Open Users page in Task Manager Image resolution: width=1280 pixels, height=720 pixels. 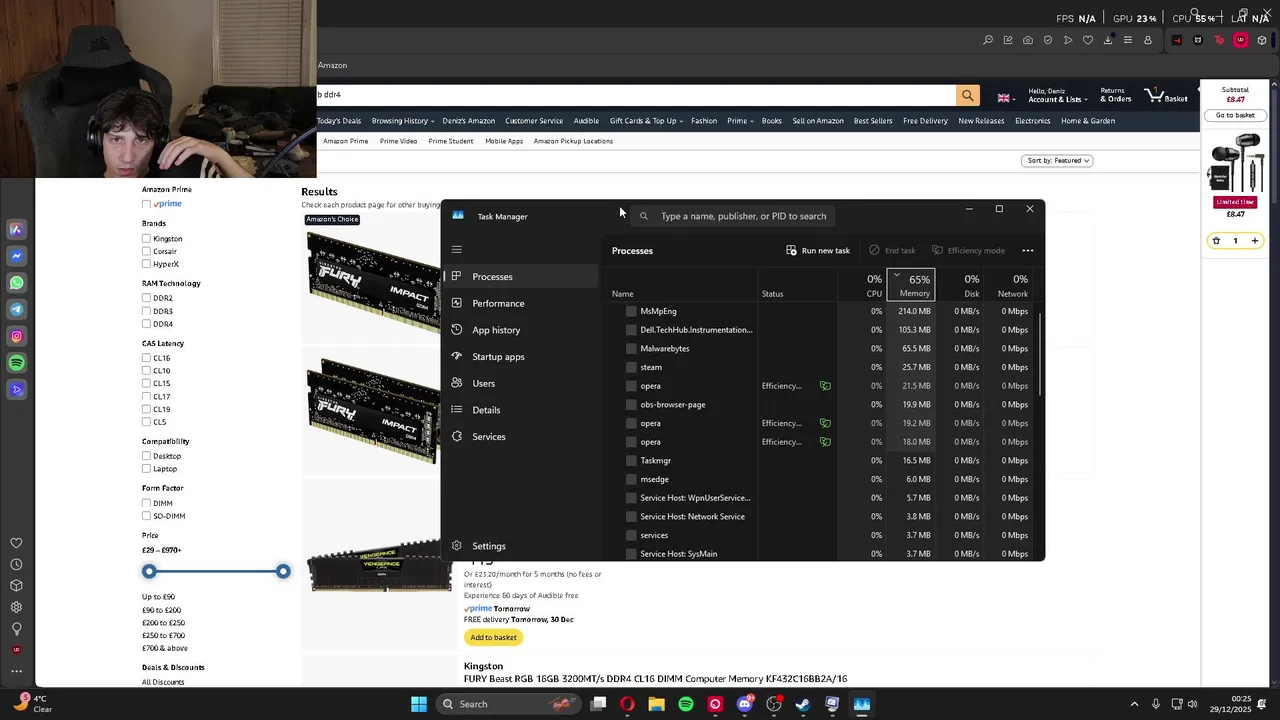(x=520, y=383)
